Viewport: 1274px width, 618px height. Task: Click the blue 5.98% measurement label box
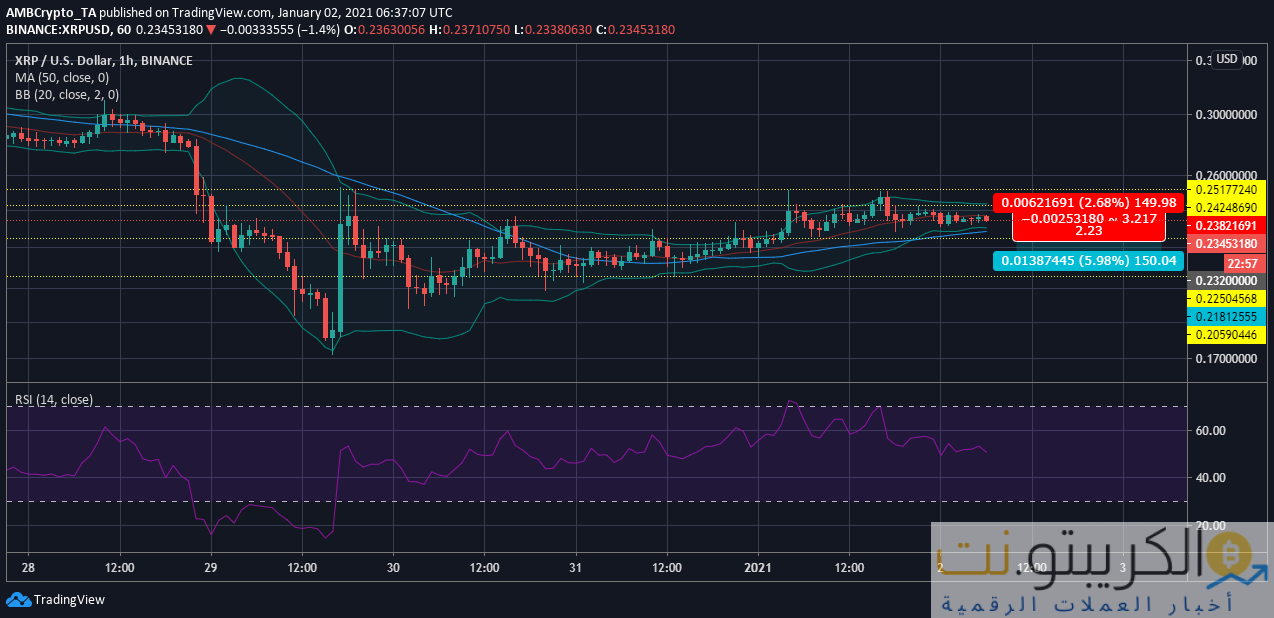tap(1087, 260)
